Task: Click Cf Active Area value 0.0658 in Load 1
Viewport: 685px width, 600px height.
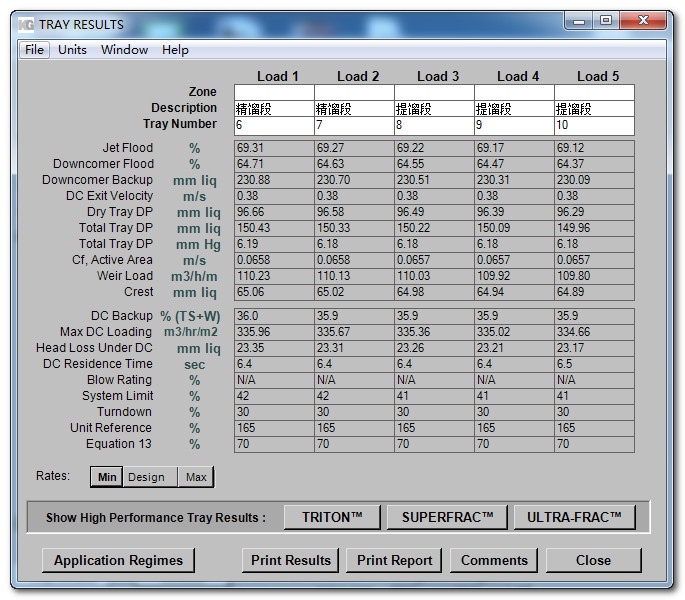Action: tap(274, 260)
